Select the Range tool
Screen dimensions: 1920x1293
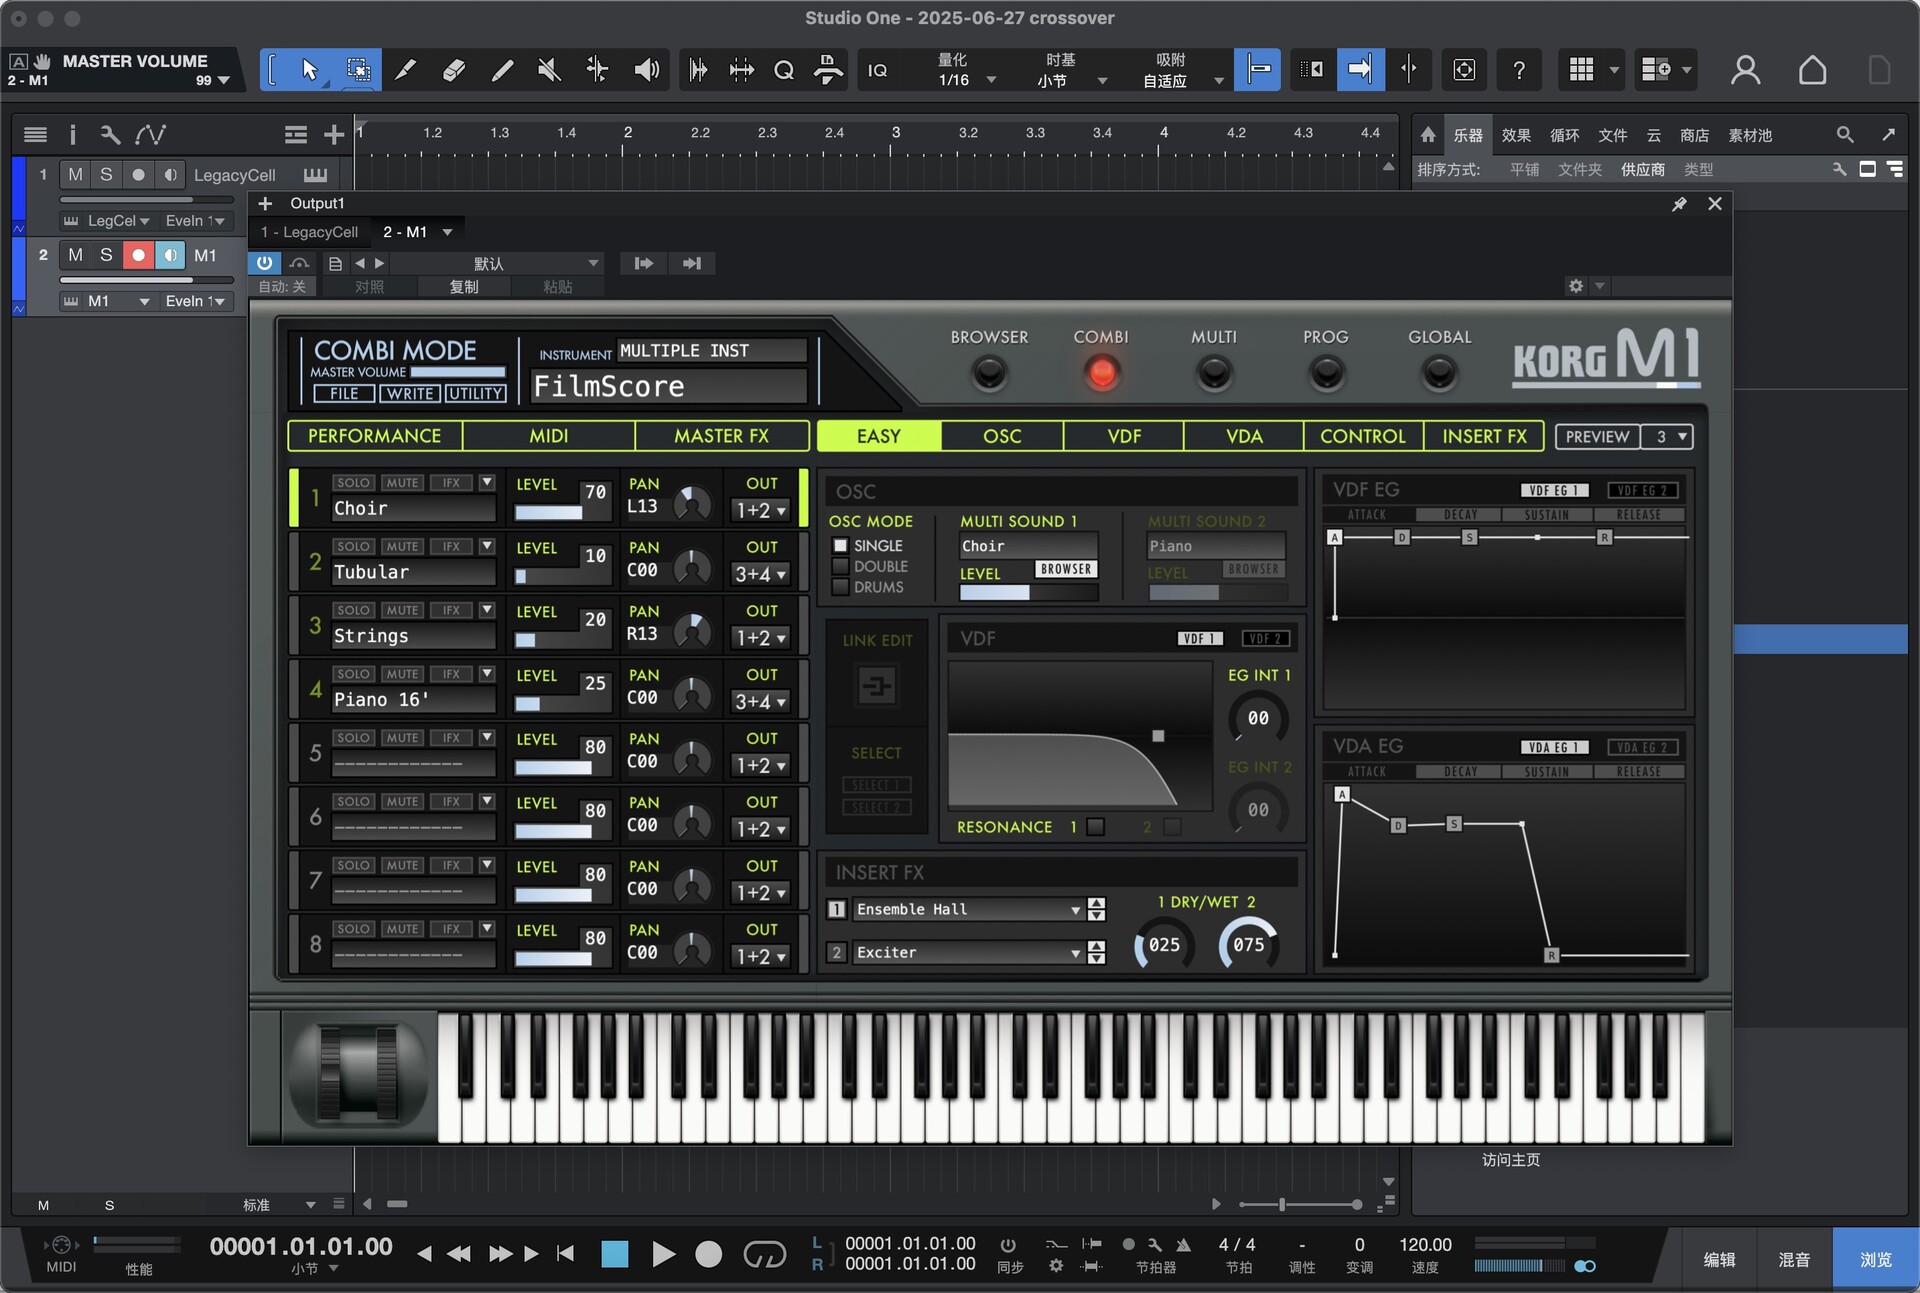click(357, 69)
